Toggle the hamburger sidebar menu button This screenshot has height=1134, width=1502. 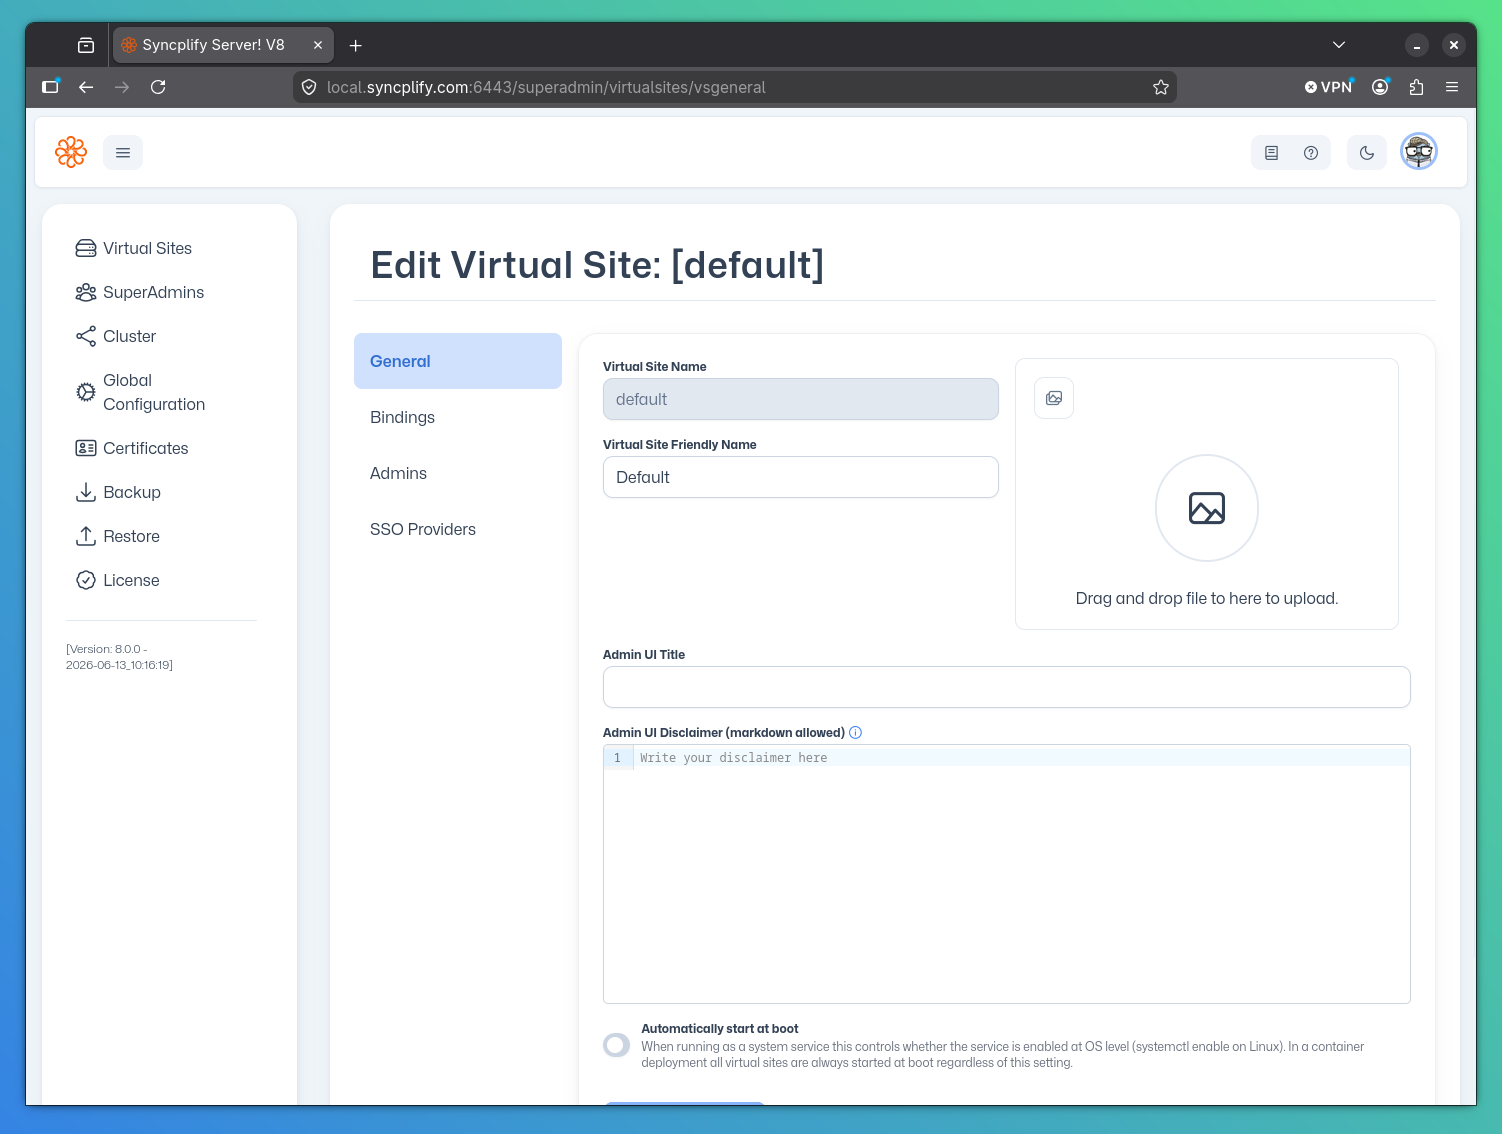tap(123, 153)
